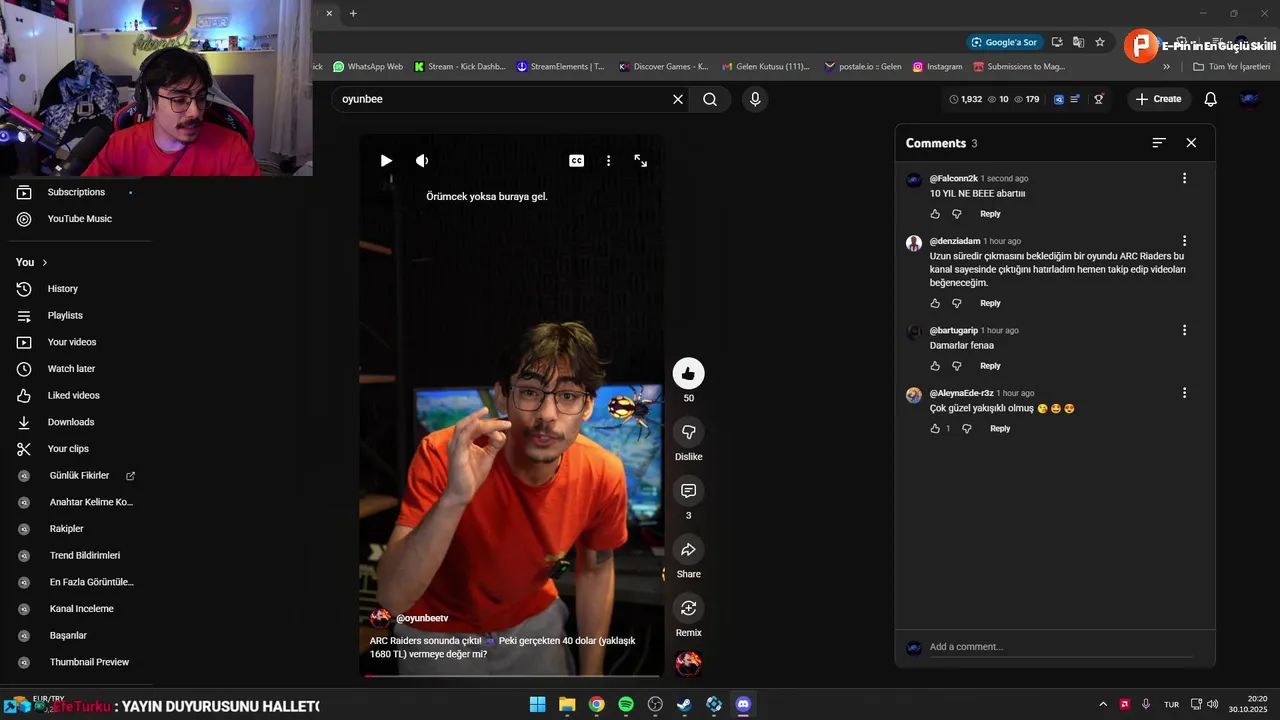Open the Create button
This screenshot has height=720, width=1280.
1159,99
